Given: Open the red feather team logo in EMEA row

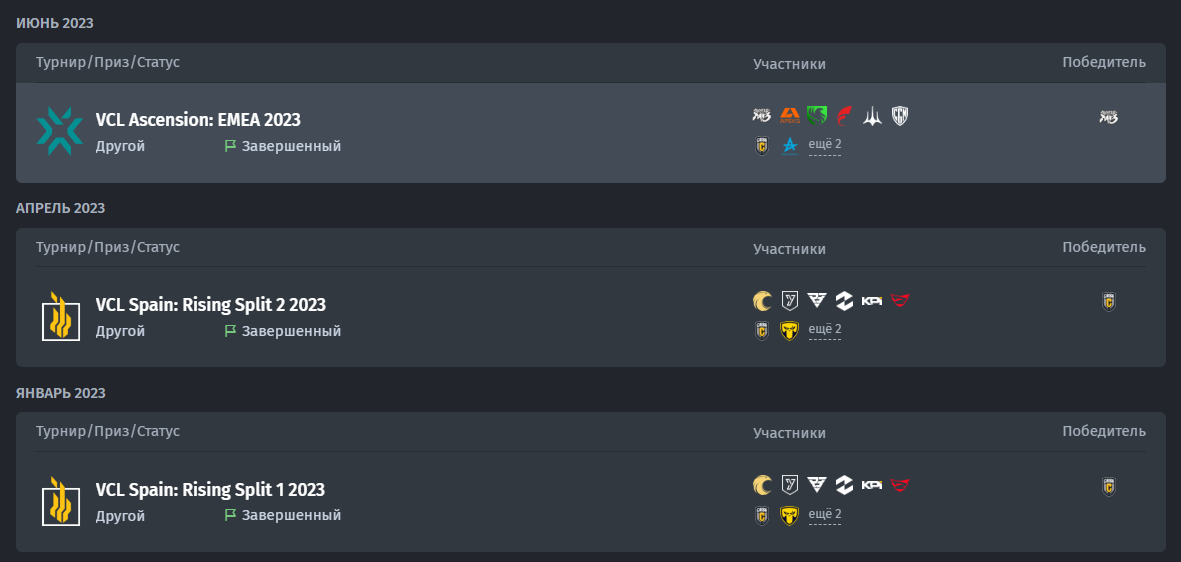Looking at the screenshot, I should tap(844, 116).
